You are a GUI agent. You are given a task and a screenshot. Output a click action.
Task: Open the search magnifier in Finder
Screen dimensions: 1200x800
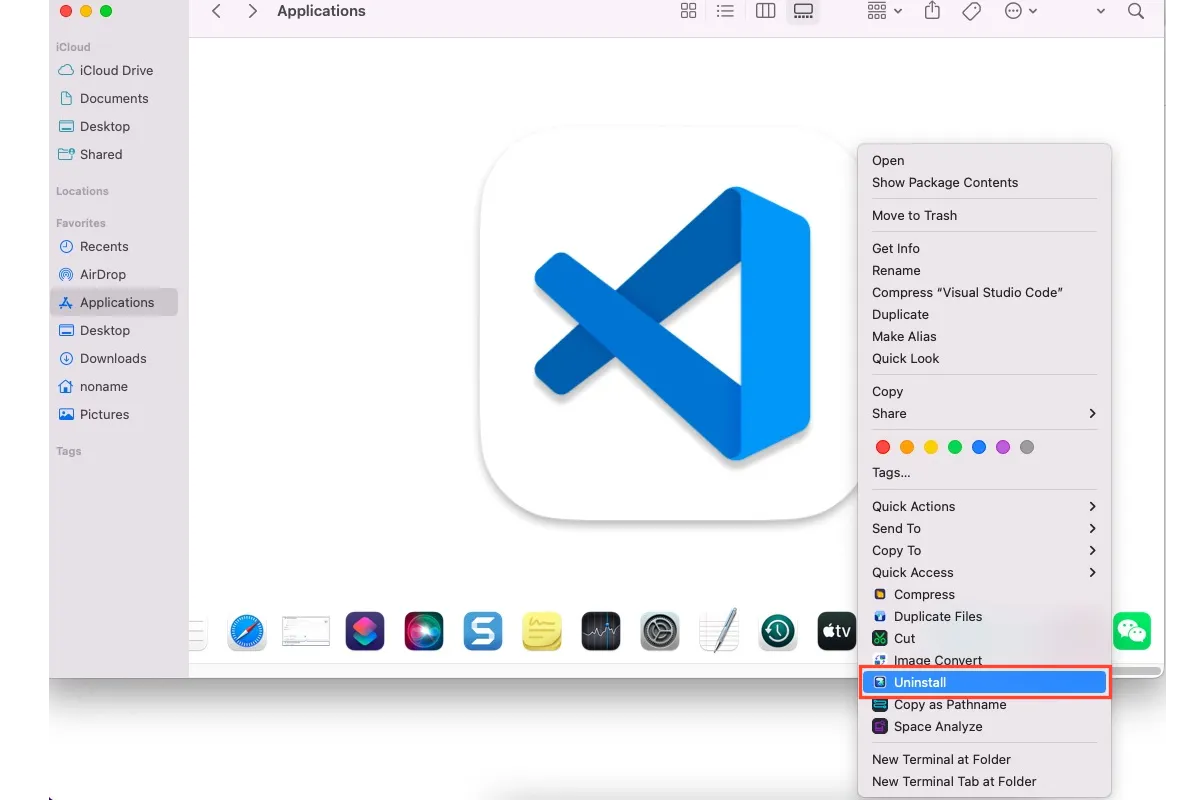(x=1136, y=11)
